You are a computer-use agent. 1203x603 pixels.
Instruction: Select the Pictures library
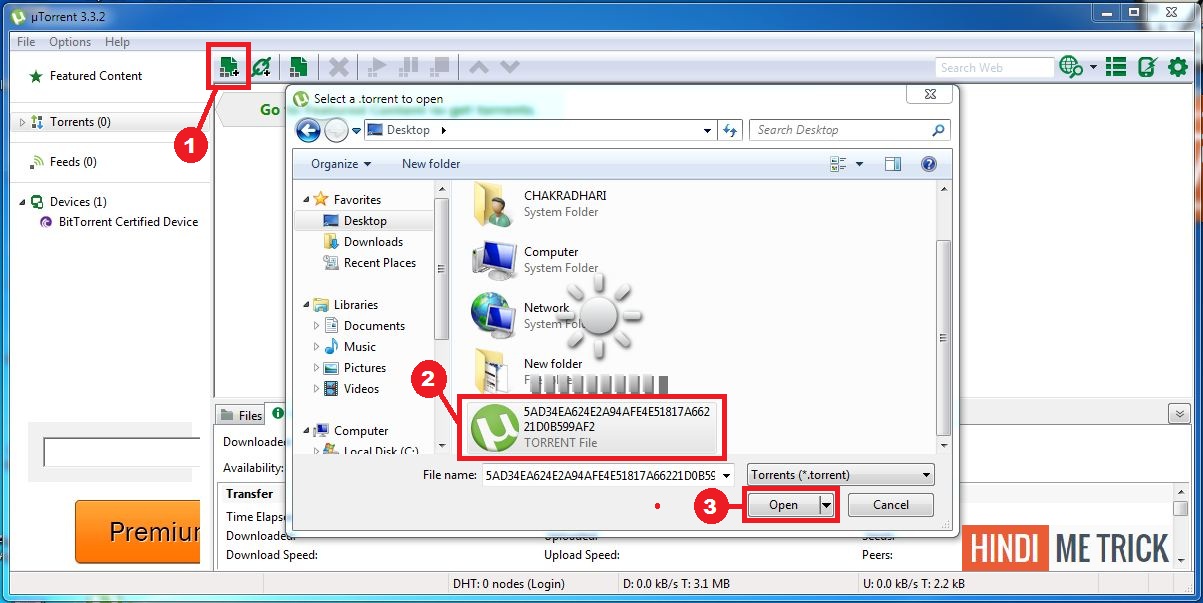(x=365, y=368)
